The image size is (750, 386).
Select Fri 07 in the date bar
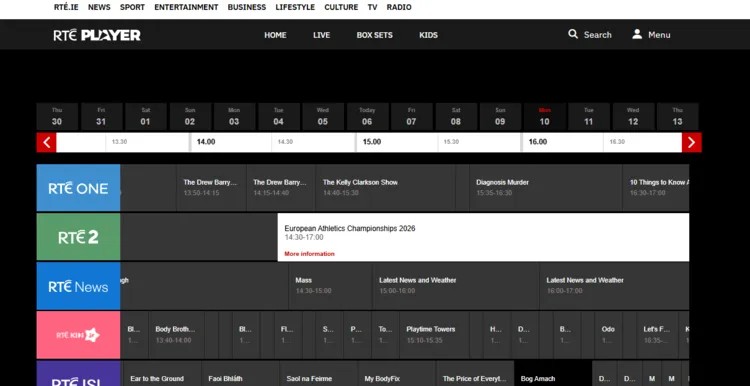coord(411,117)
